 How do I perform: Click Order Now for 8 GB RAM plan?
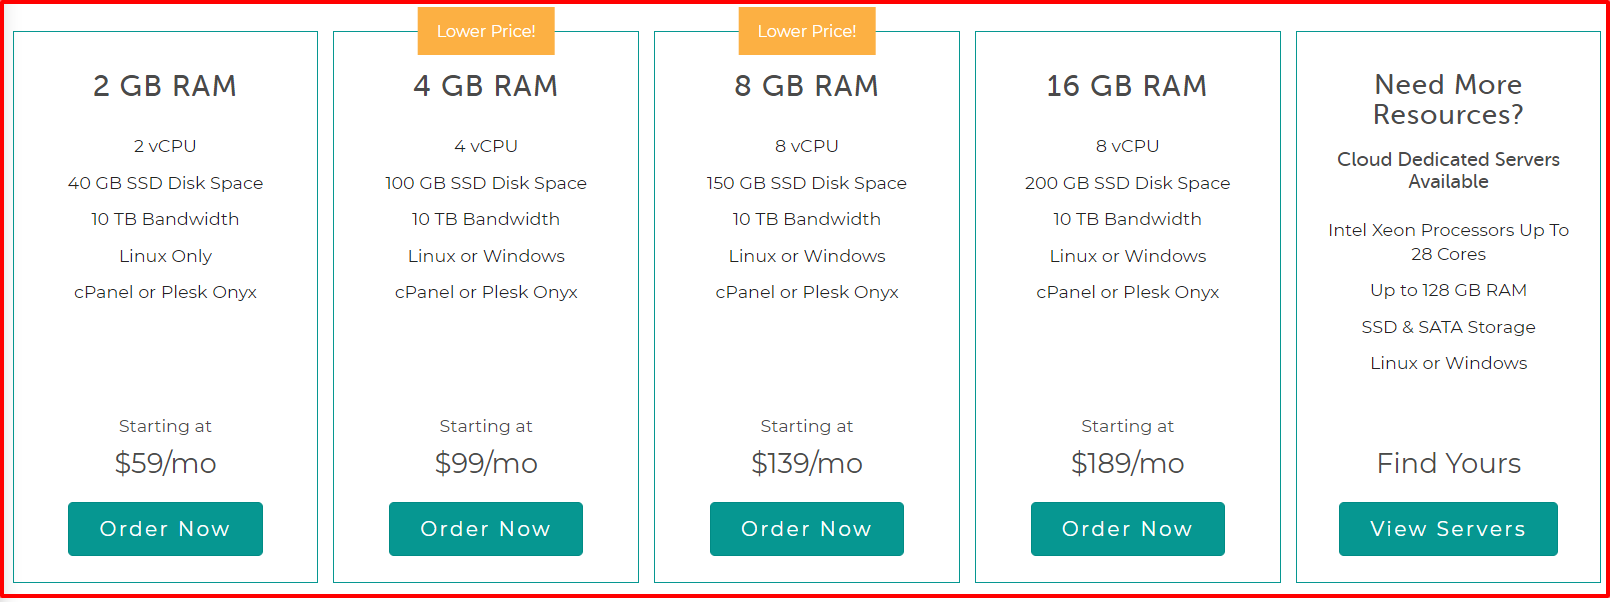(806, 528)
